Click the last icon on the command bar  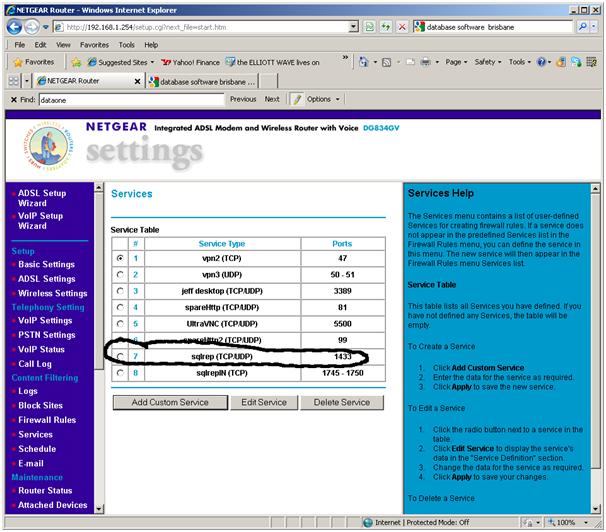pyautogui.click(x=591, y=62)
